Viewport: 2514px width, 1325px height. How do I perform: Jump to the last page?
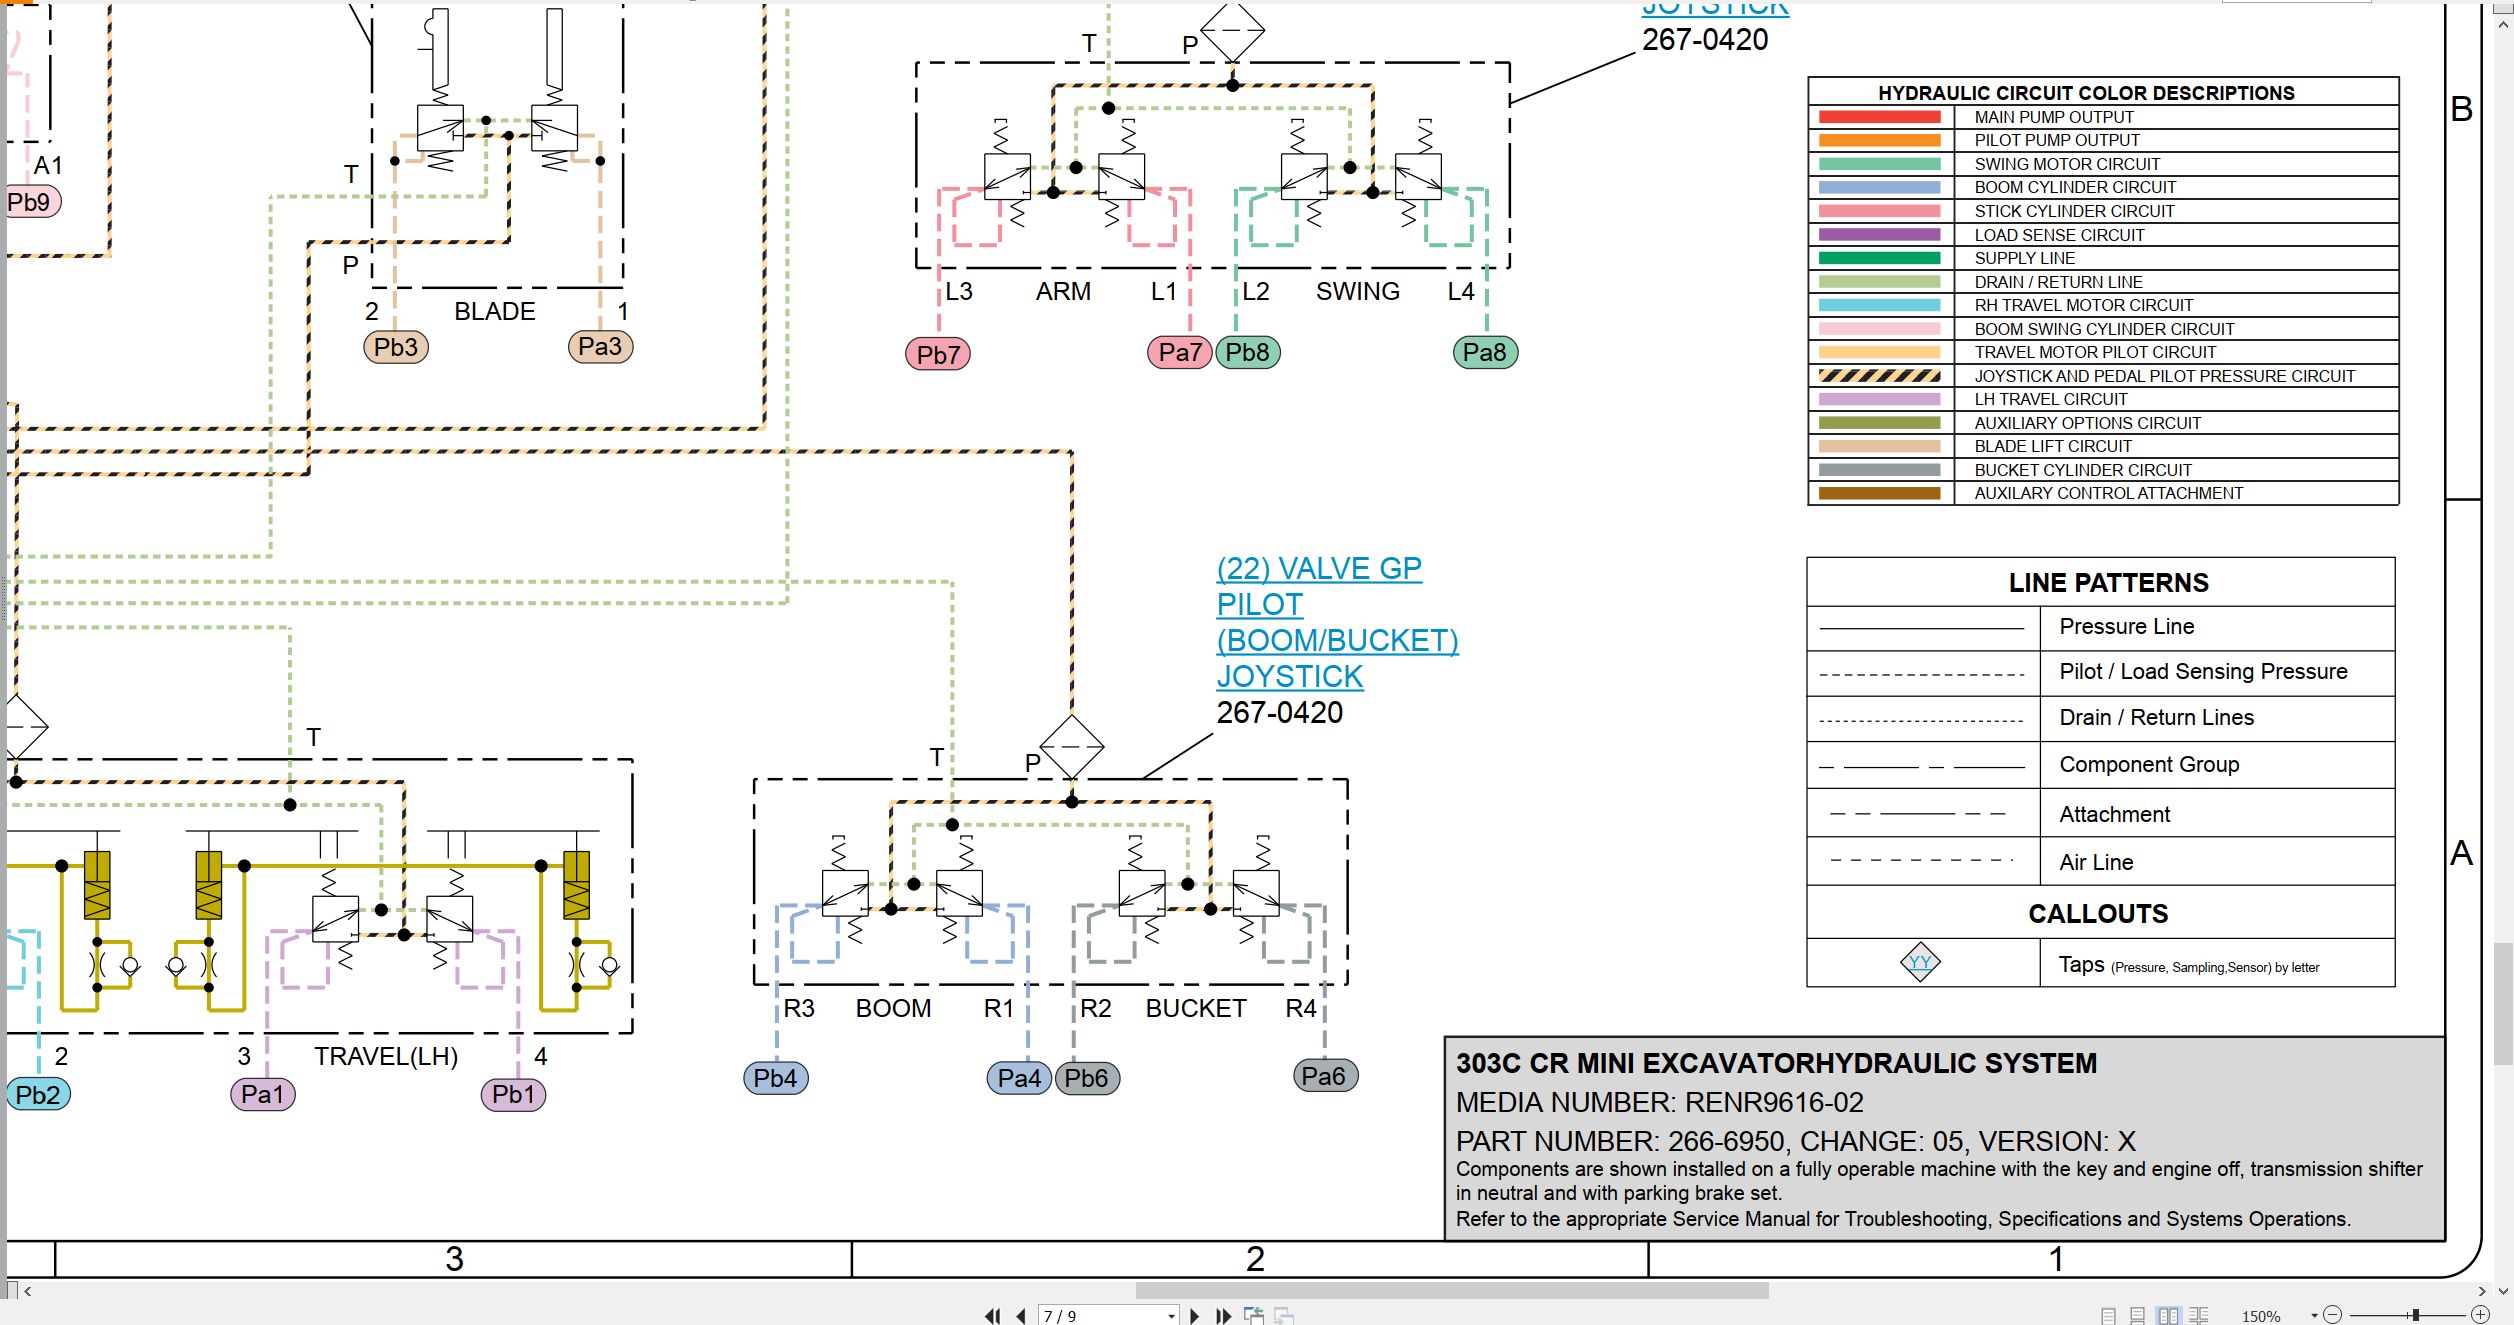click(1223, 1316)
